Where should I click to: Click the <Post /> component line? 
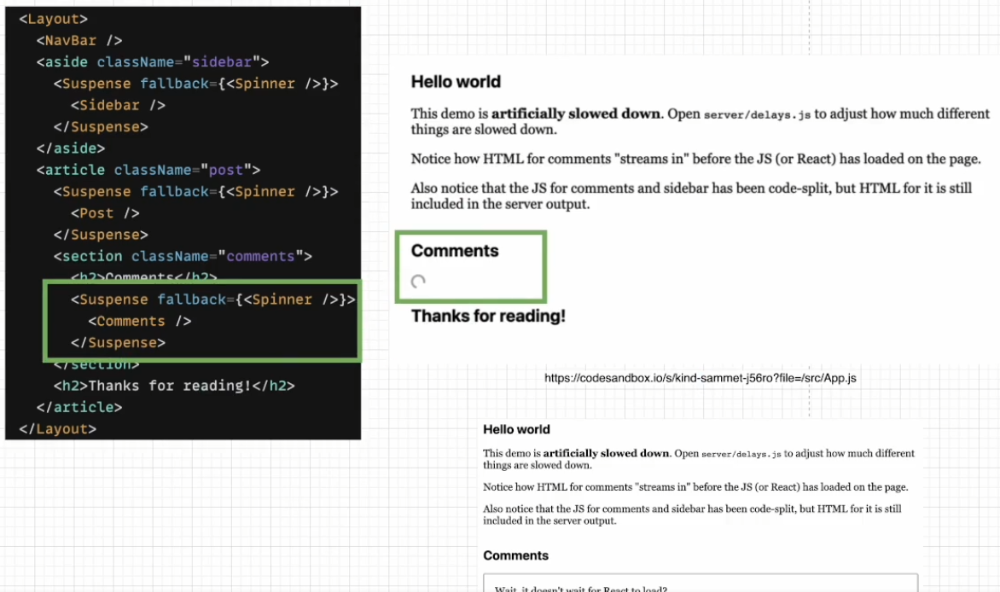coord(105,213)
